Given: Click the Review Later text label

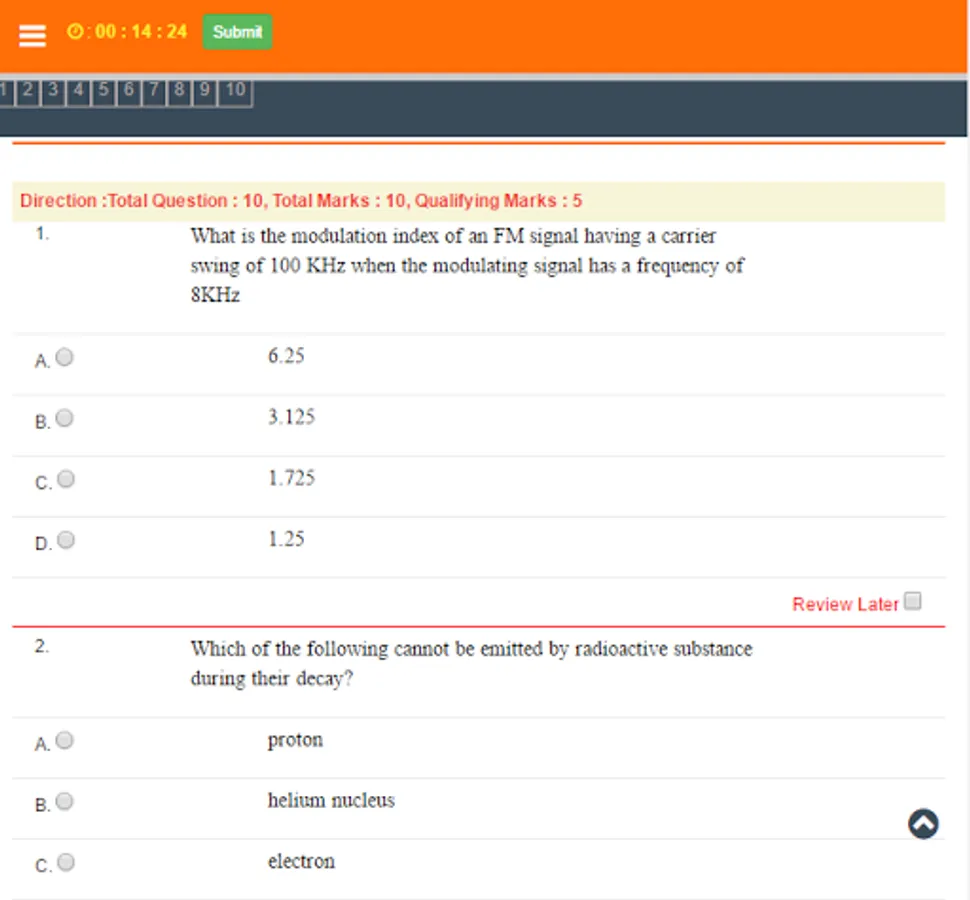Looking at the screenshot, I should [x=843, y=604].
